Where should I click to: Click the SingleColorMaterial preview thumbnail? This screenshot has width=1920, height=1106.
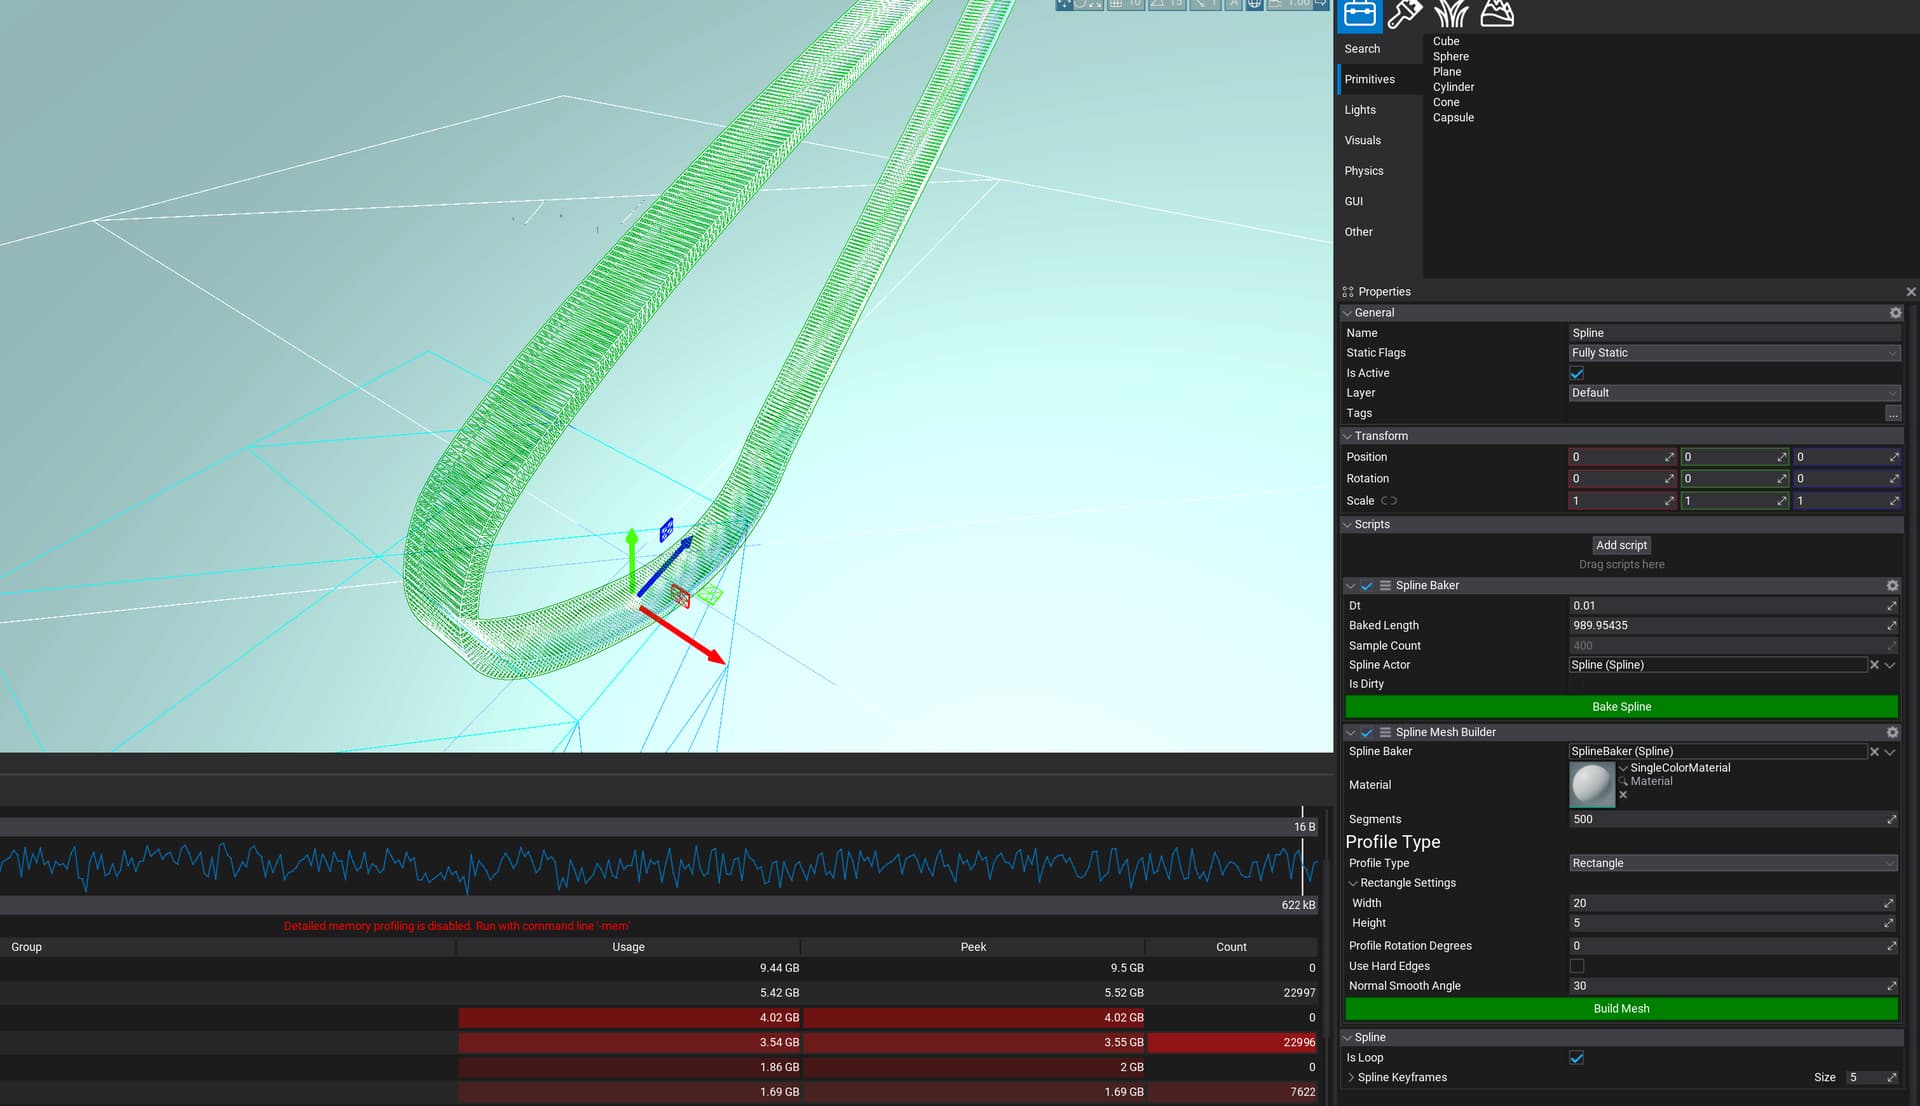(x=1592, y=785)
